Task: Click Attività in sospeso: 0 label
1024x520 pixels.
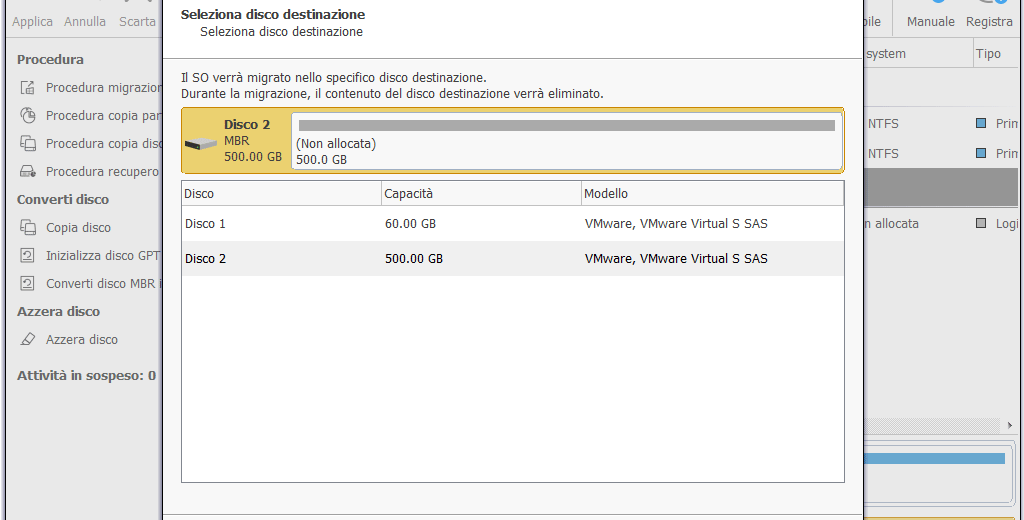Action: (86, 375)
